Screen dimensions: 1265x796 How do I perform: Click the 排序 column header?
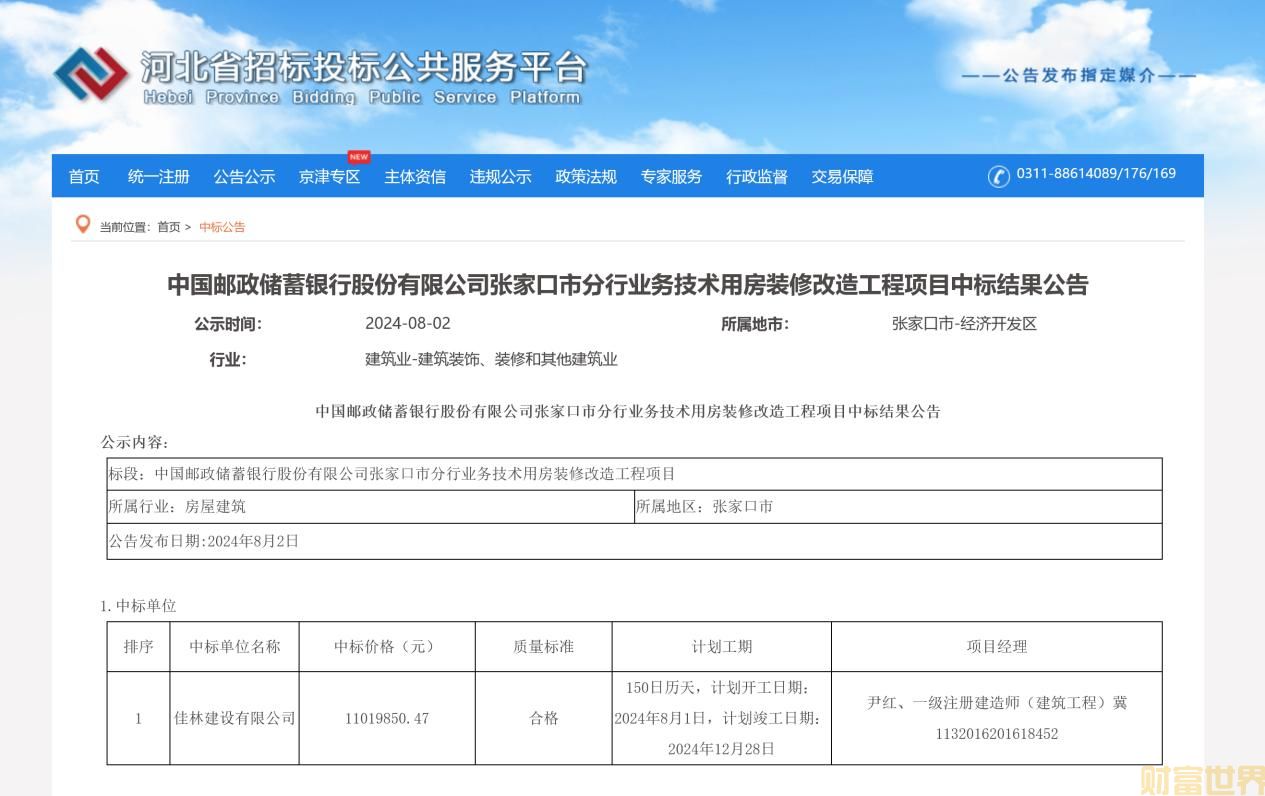tap(139, 647)
